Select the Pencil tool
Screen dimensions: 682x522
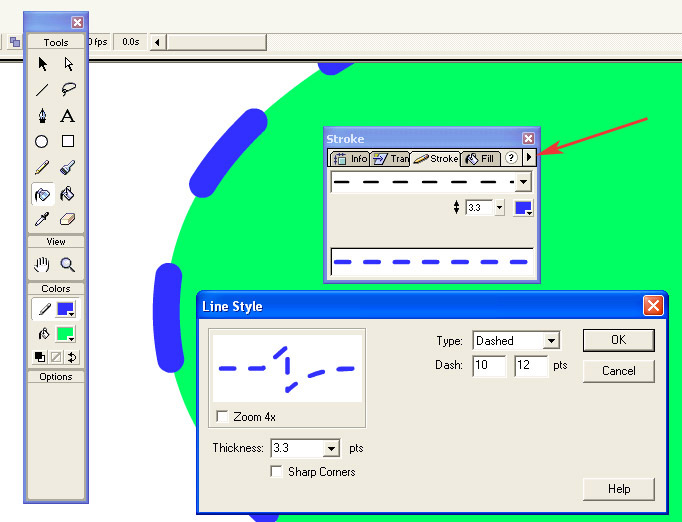pos(42,168)
